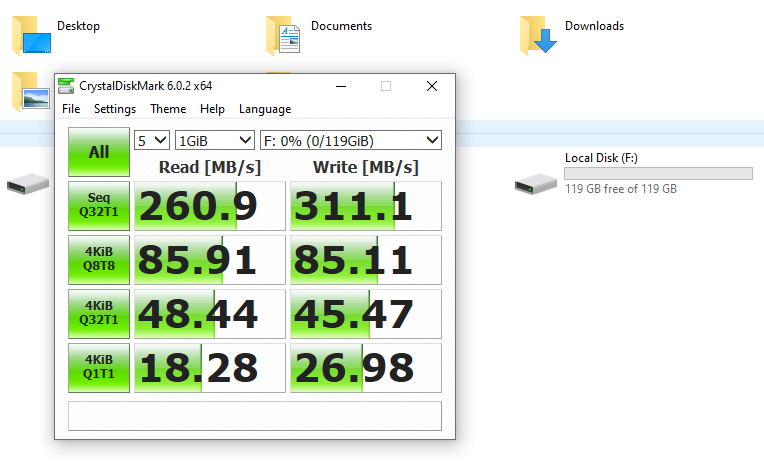764x472 pixels.
Task: Open the Documents folder icon
Action: tap(283, 36)
